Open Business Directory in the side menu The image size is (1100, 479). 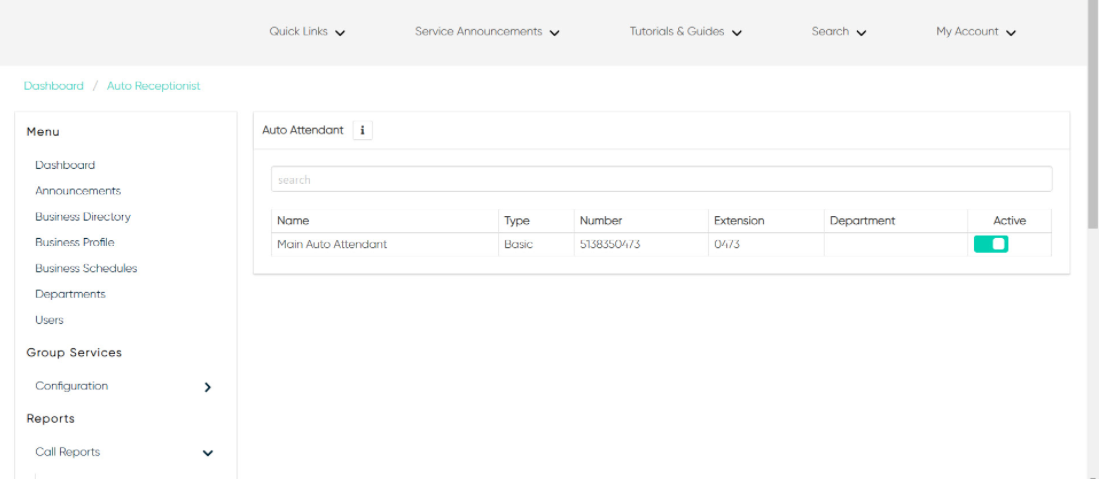[x=83, y=217]
